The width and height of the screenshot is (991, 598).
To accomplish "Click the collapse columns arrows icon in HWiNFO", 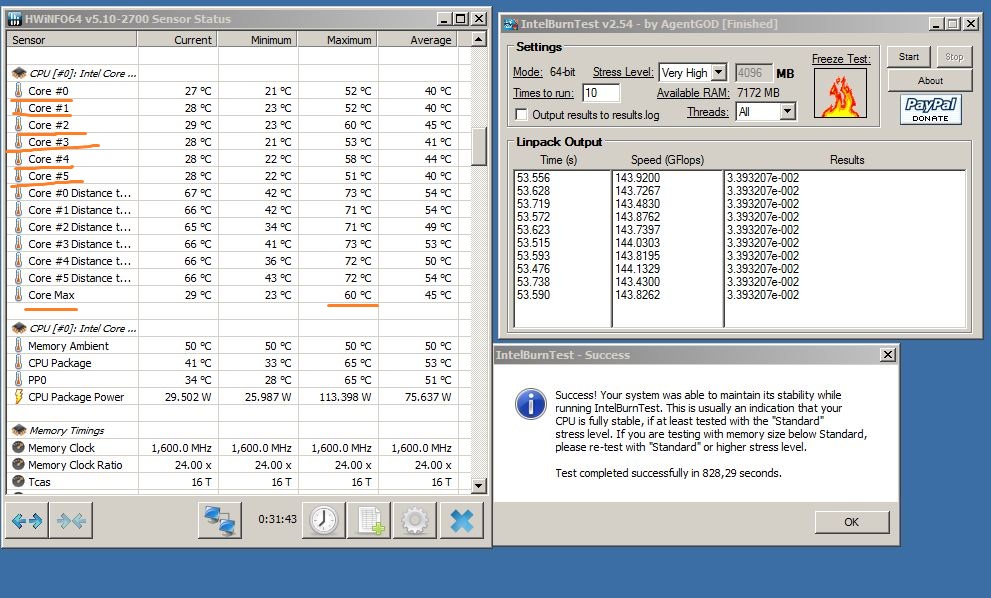I will 71,520.
